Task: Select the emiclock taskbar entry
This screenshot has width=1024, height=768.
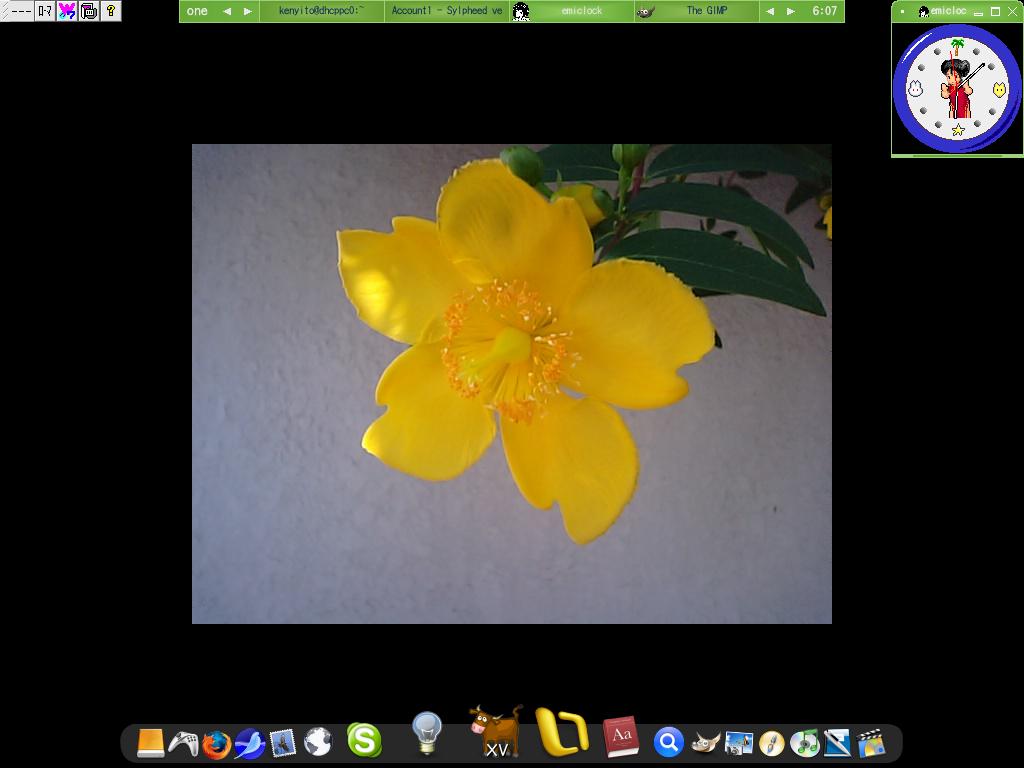Action: [581, 11]
